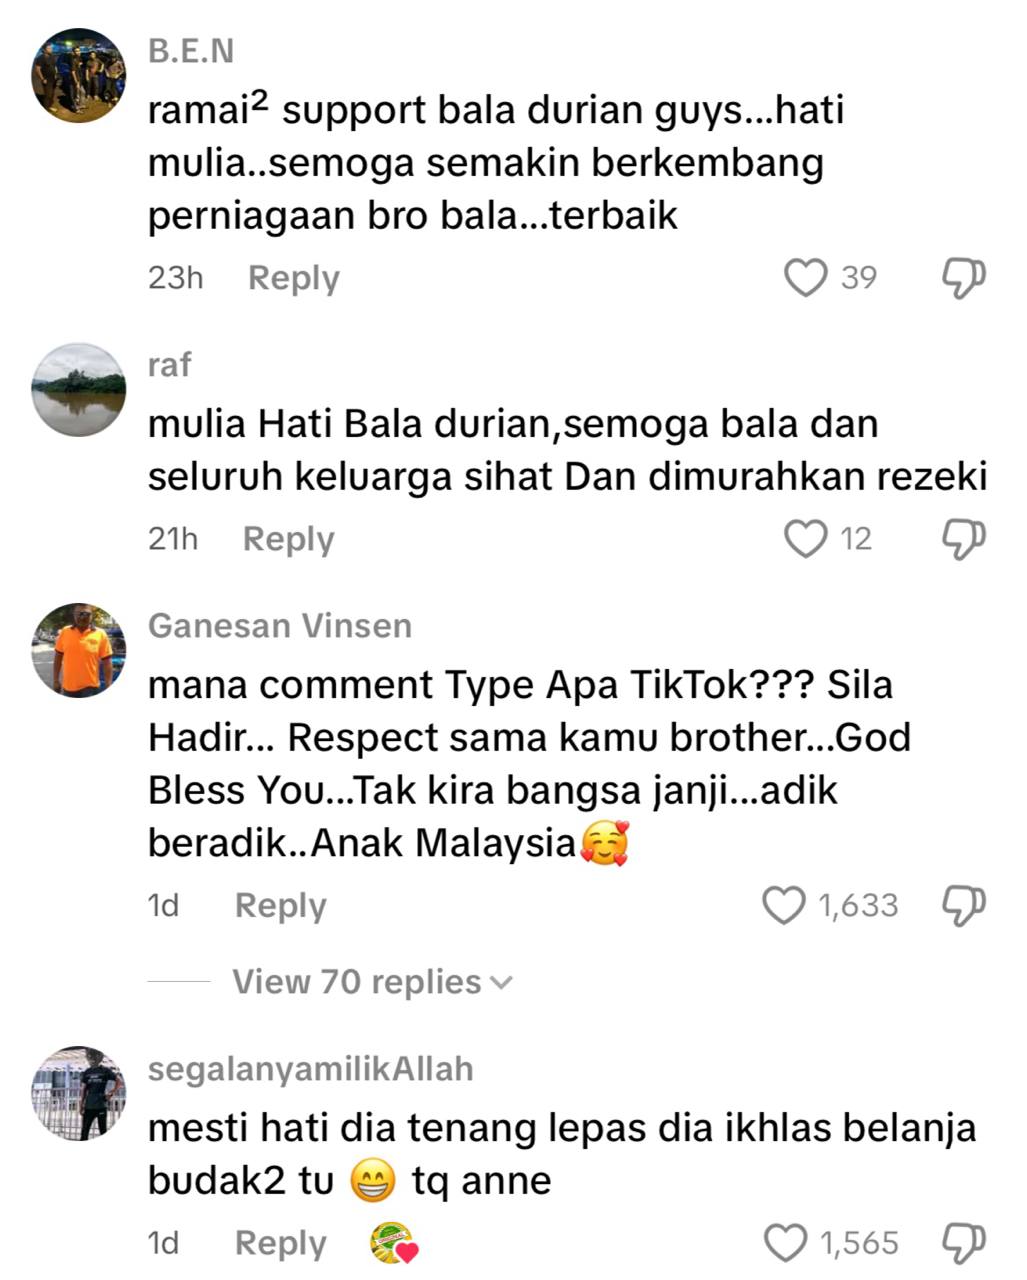
Task: Reply to raf's comment
Action: [x=289, y=539]
